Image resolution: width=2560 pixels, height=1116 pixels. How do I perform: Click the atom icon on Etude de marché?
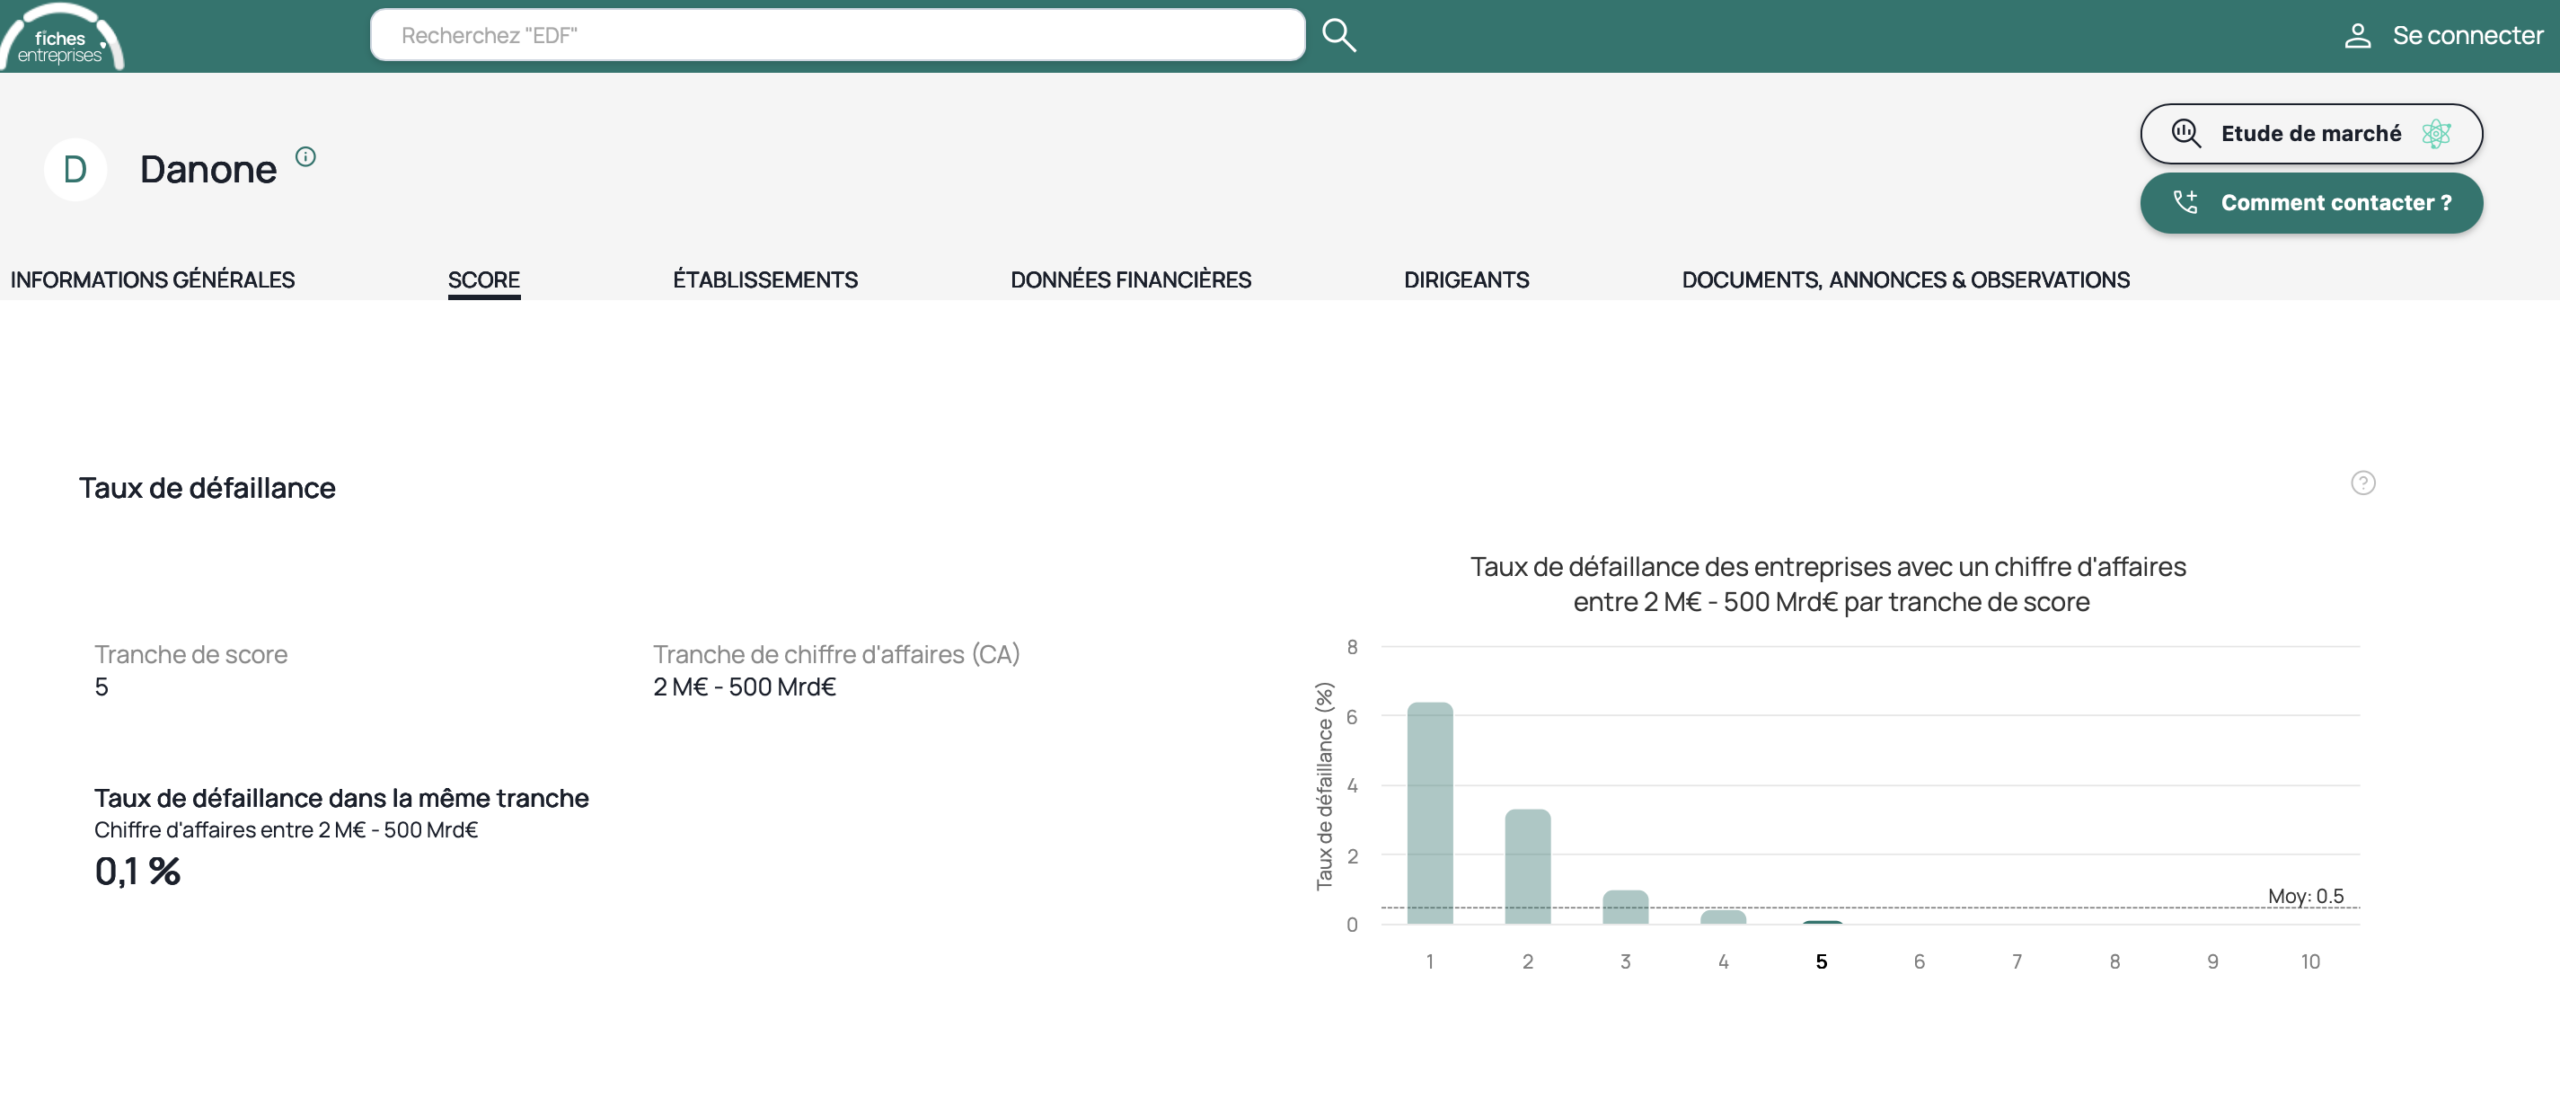coord(2436,134)
